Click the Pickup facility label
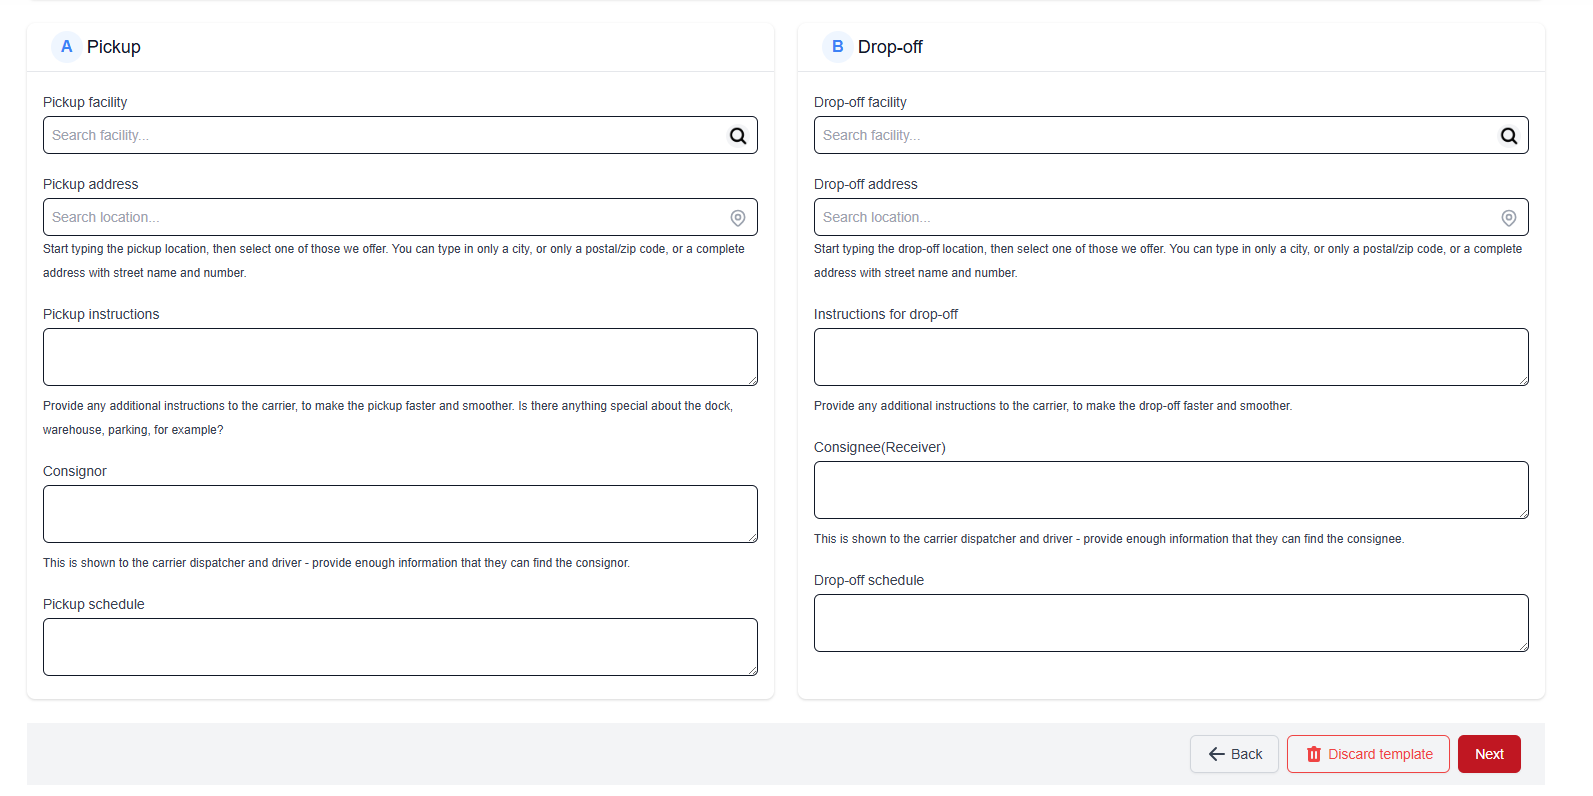Image resolution: width=1593 pixels, height=796 pixels. 85,102
